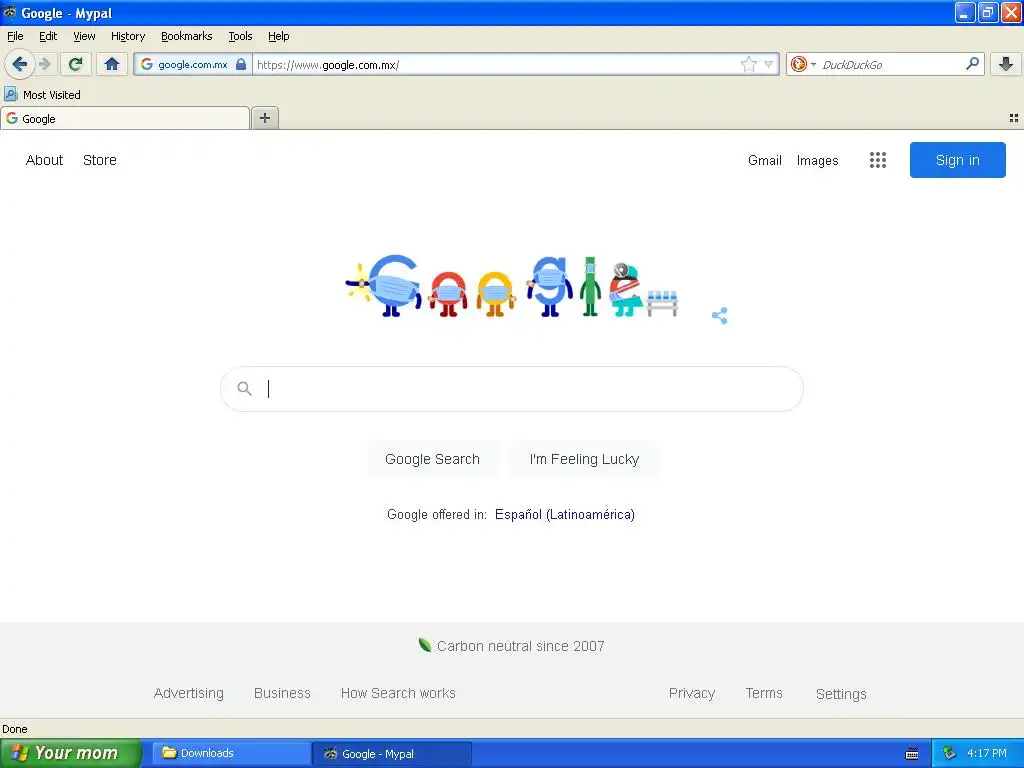
Task: Share the Google doodle via share icon
Action: pos(720,316)
